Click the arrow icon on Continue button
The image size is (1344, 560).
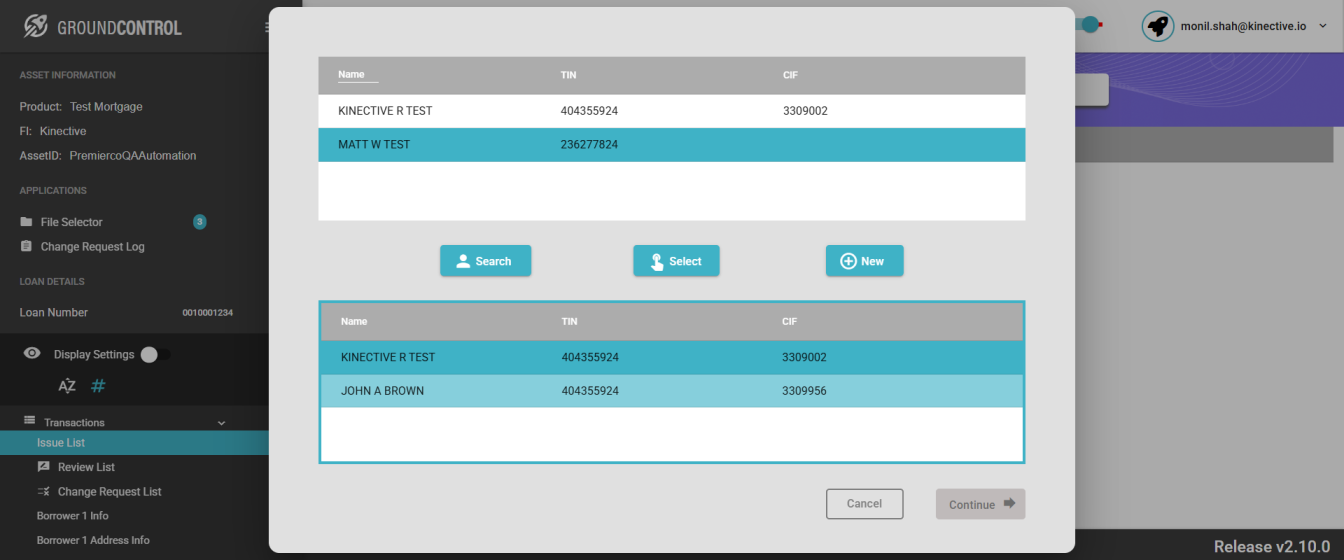click(x=1009, y=504)
